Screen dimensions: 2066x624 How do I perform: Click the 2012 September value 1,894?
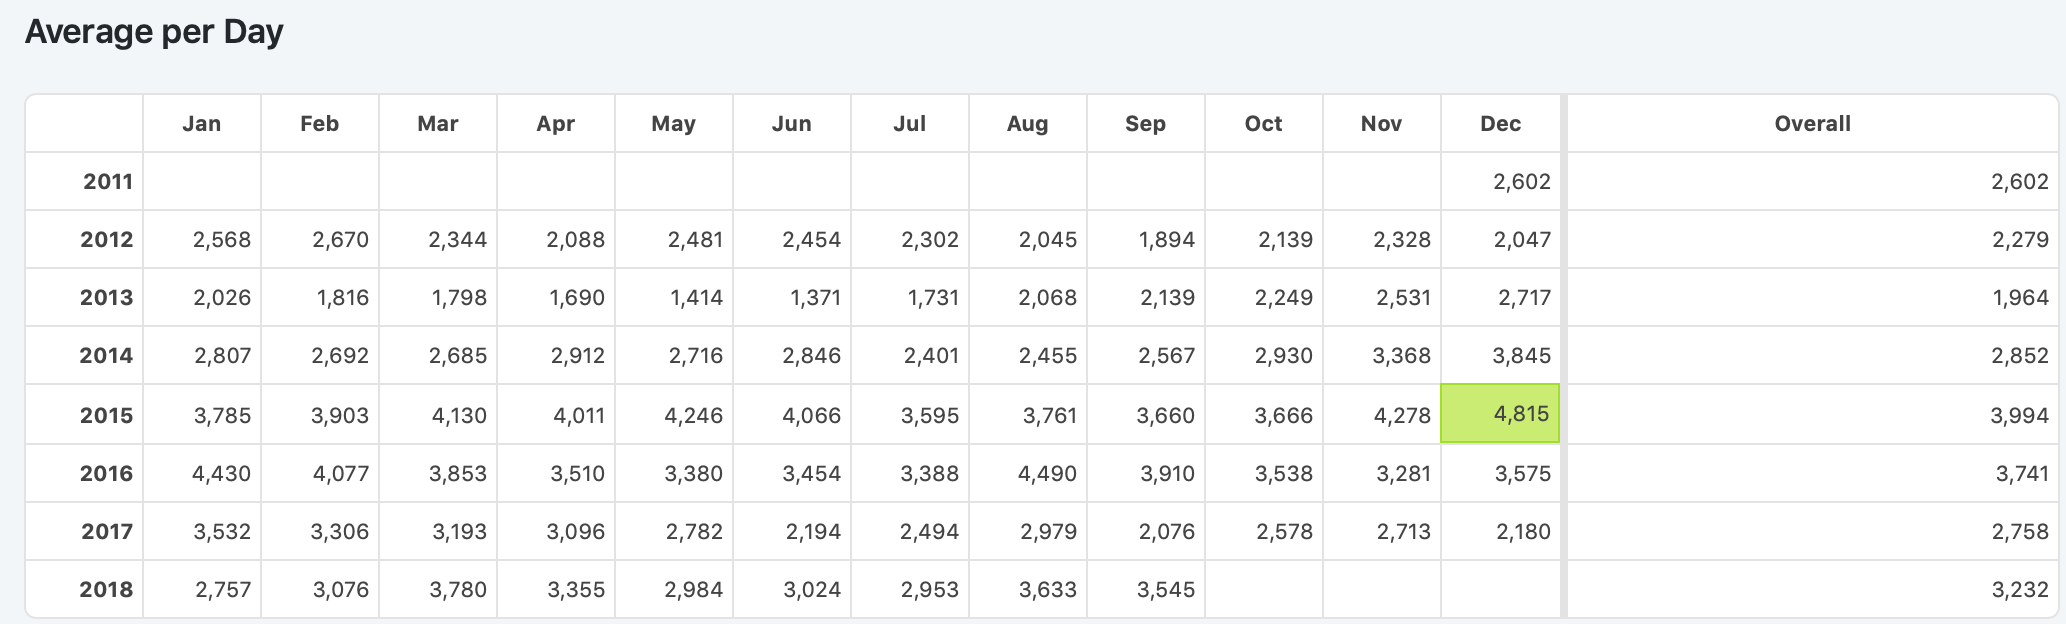(x=1167, y=240)
